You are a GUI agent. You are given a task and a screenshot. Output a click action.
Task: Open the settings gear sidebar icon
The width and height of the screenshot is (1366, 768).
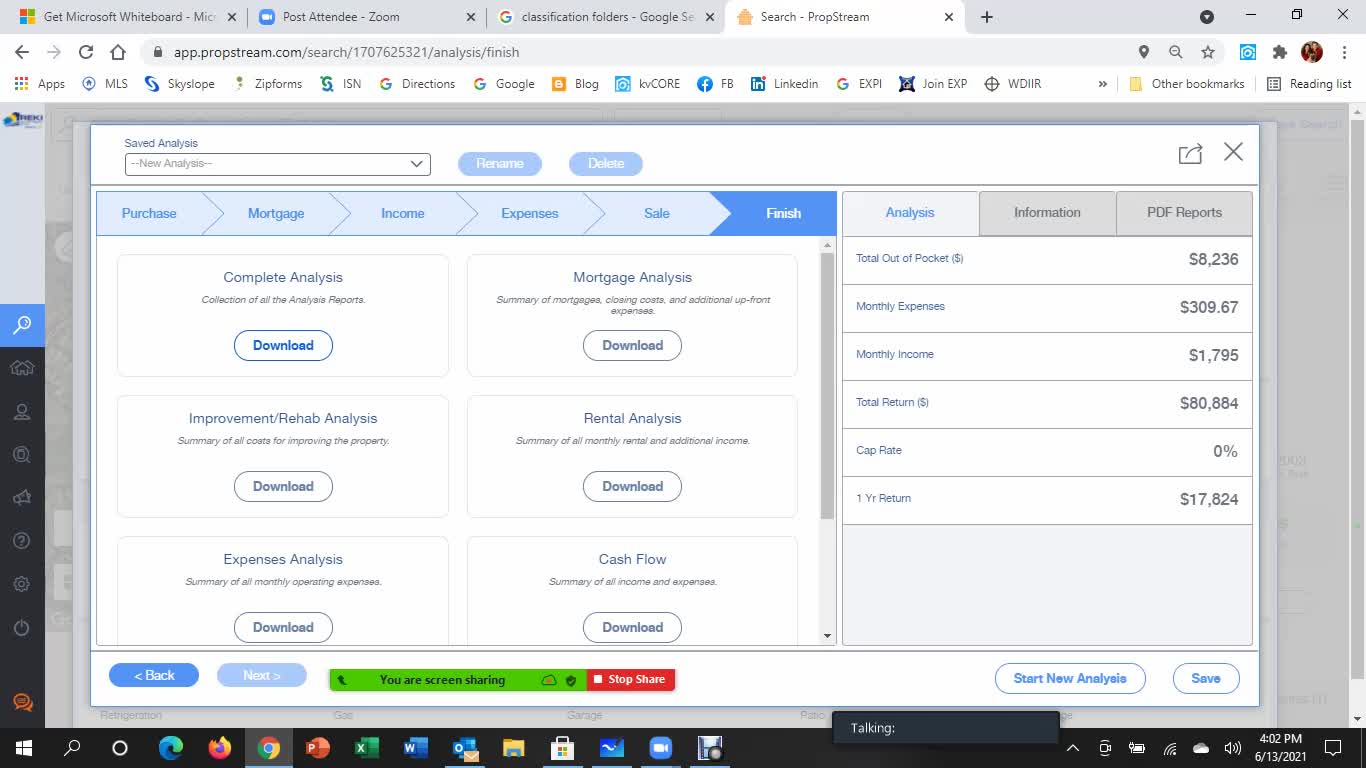(x=22, y=584)
